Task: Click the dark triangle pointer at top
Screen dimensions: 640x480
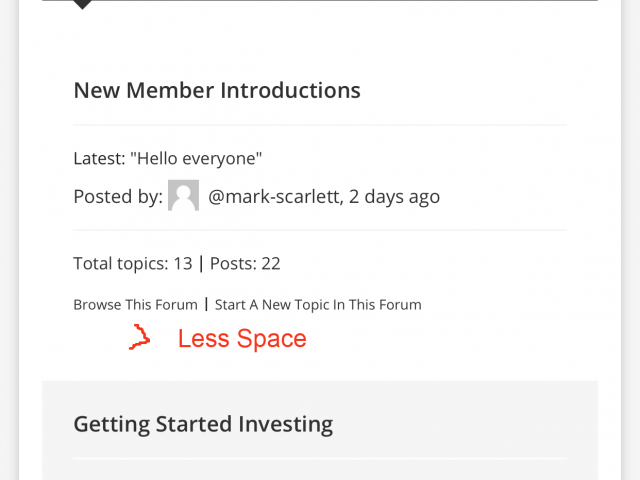Action: coord(82,4)
